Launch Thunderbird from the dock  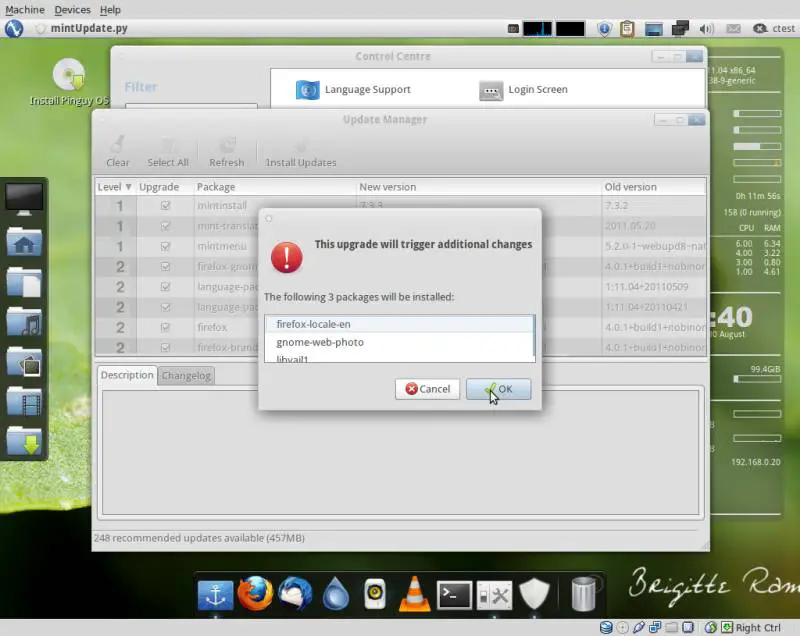295,594
